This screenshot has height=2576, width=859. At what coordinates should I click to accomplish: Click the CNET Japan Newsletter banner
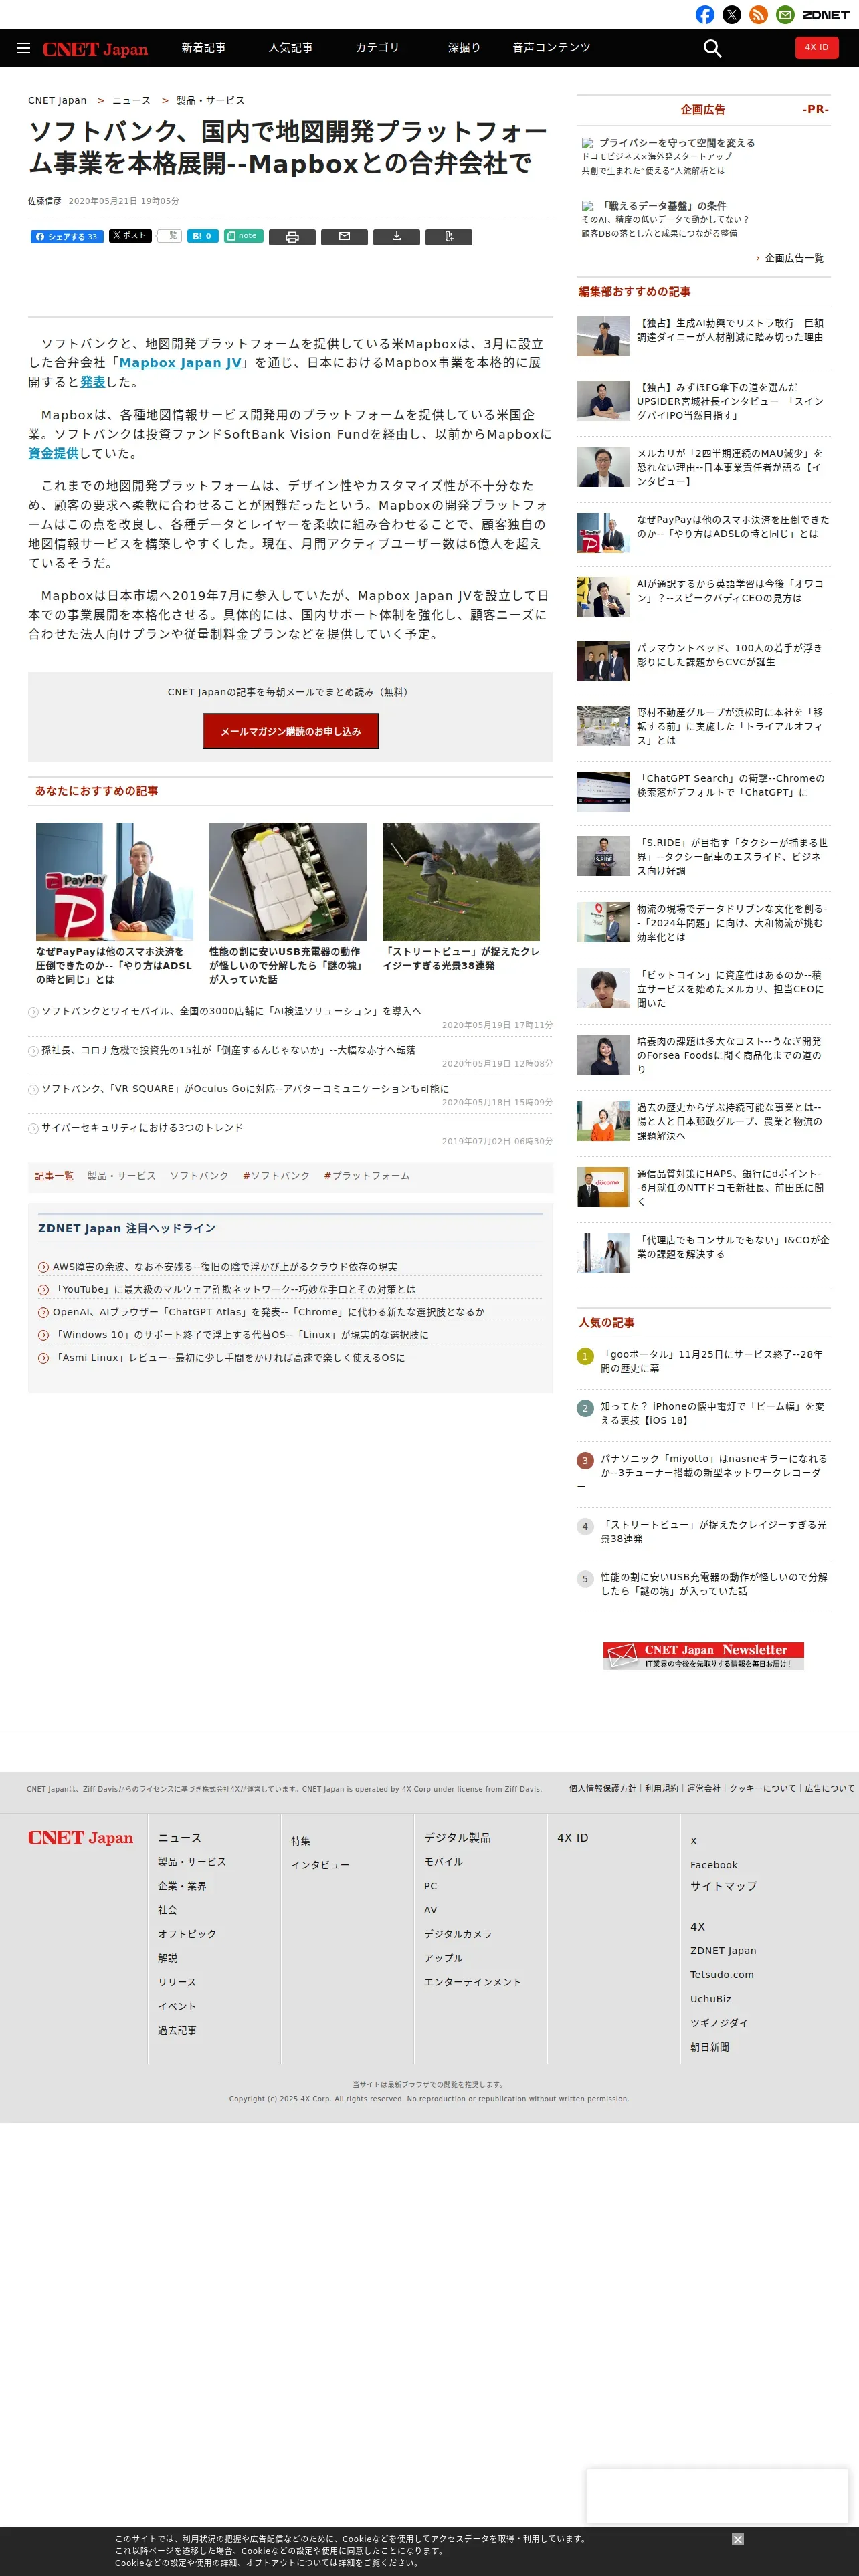point(703,1656)
